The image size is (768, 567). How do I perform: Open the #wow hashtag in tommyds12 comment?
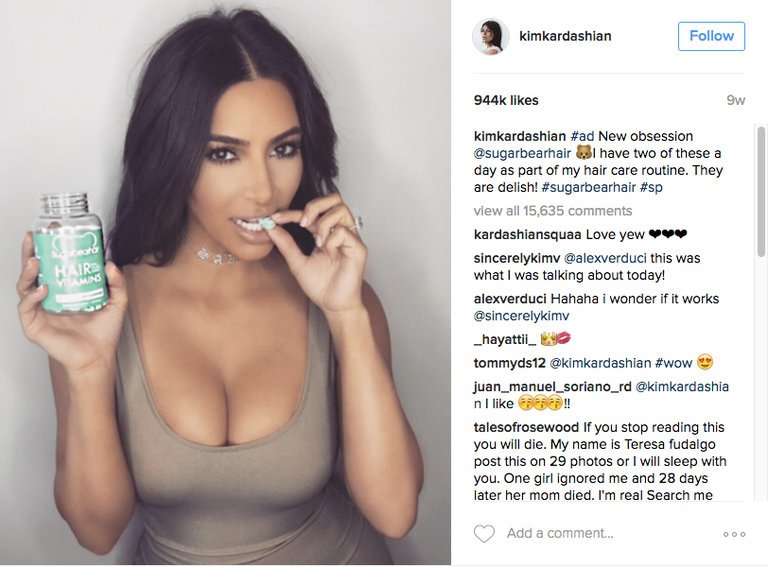coord(673,363)
